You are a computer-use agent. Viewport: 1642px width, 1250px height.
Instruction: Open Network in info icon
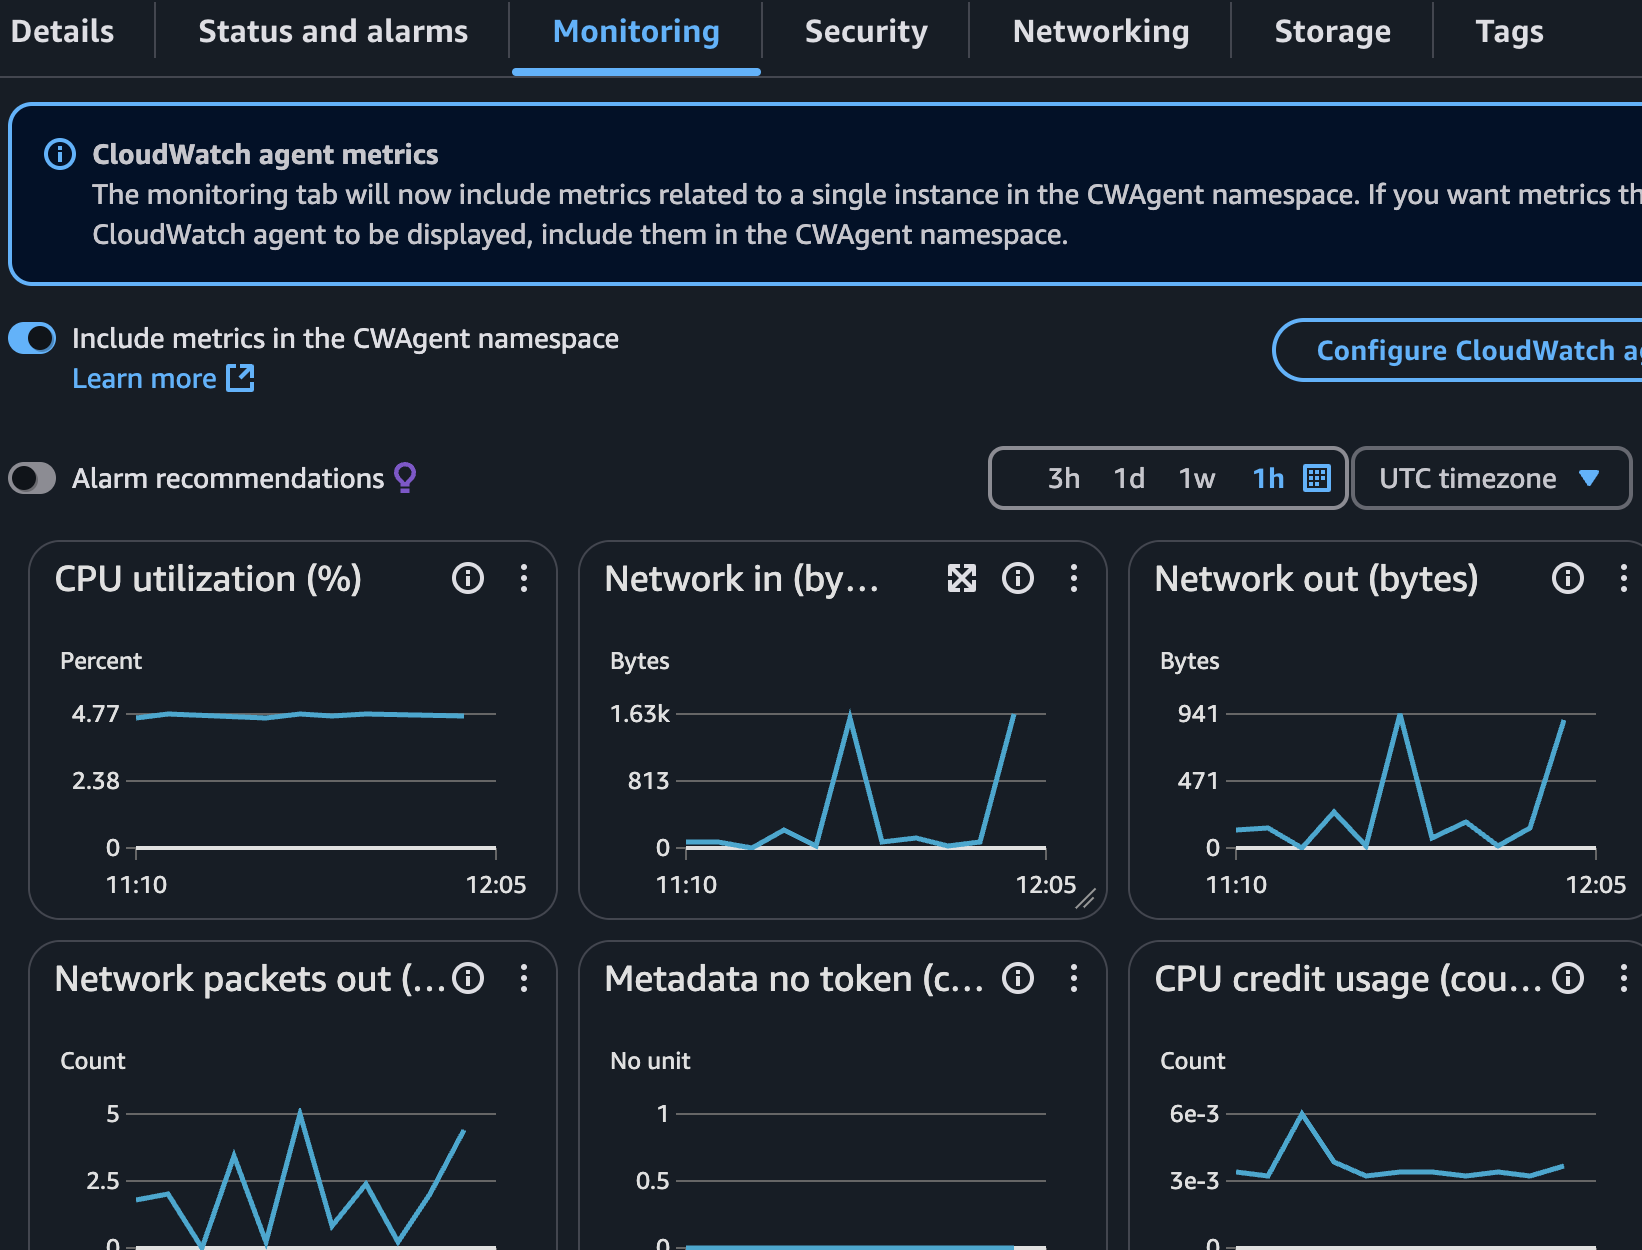tap(1018, 578)
